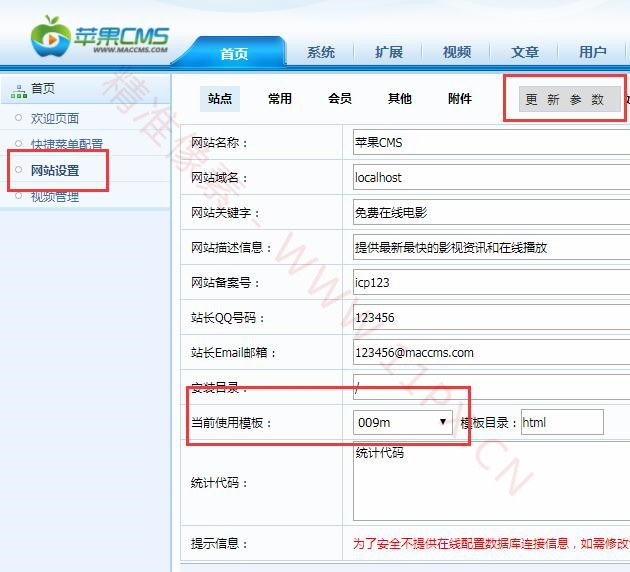Click inside the 统计代码 text area
The width and height of the screenshot is (630, 572).
point(490,483)
